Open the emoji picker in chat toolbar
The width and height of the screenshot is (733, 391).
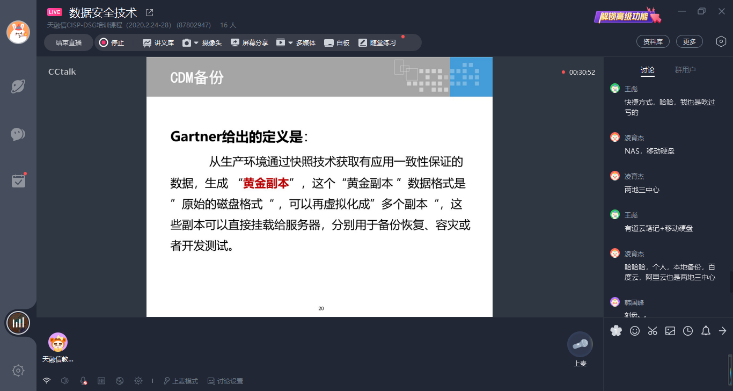coord(634,331)
